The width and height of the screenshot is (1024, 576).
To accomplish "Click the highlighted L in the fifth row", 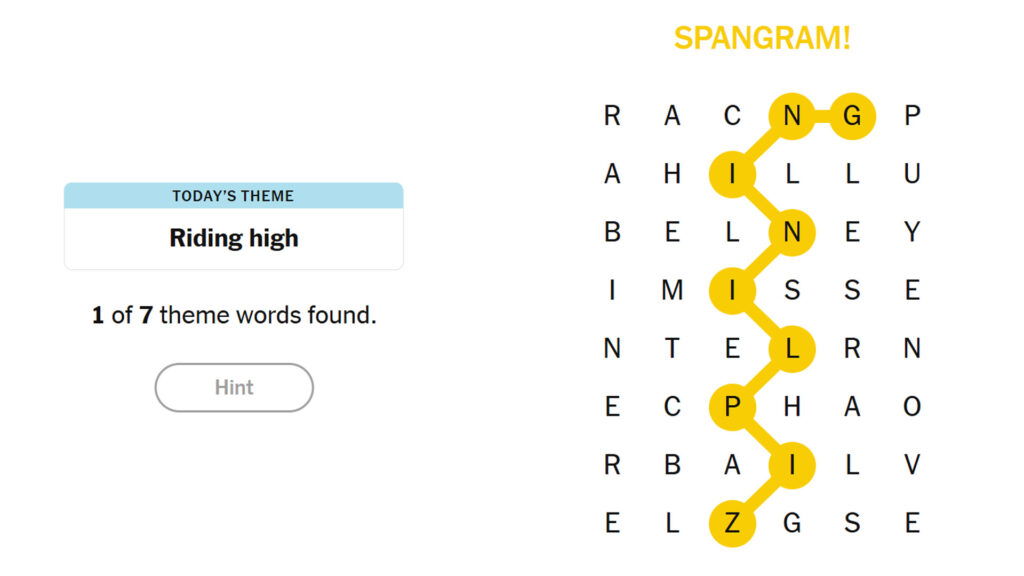I will tap(793, 348).
